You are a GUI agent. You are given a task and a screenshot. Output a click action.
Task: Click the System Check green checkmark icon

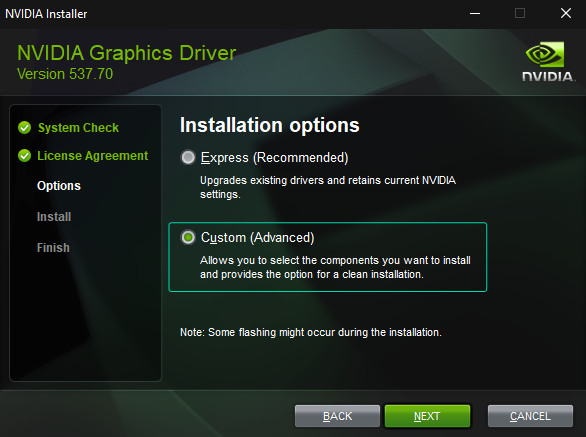[25, 127]
